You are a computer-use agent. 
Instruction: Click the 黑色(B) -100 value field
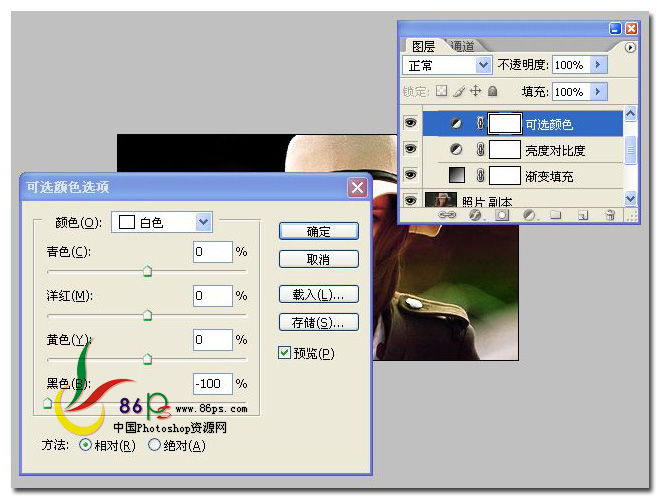[213, 383]
